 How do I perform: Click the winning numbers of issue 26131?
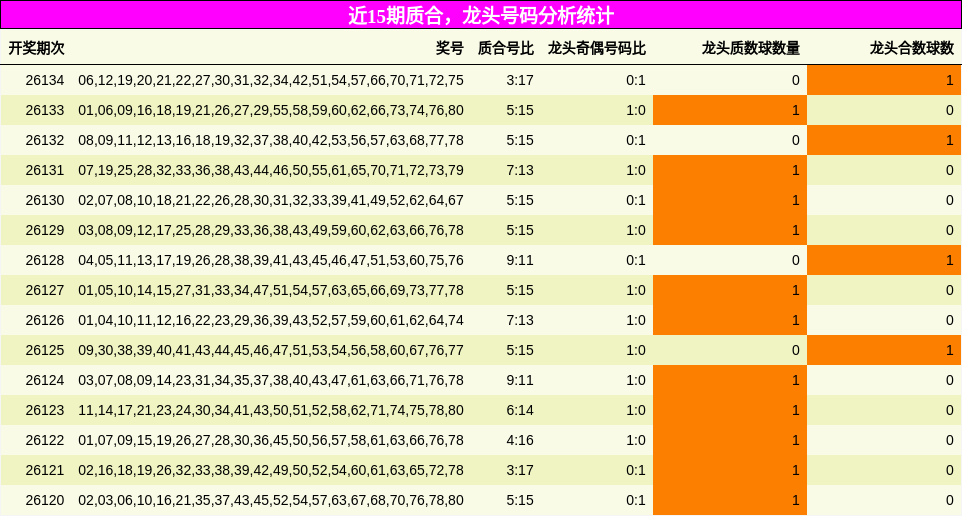pos(271,171)
